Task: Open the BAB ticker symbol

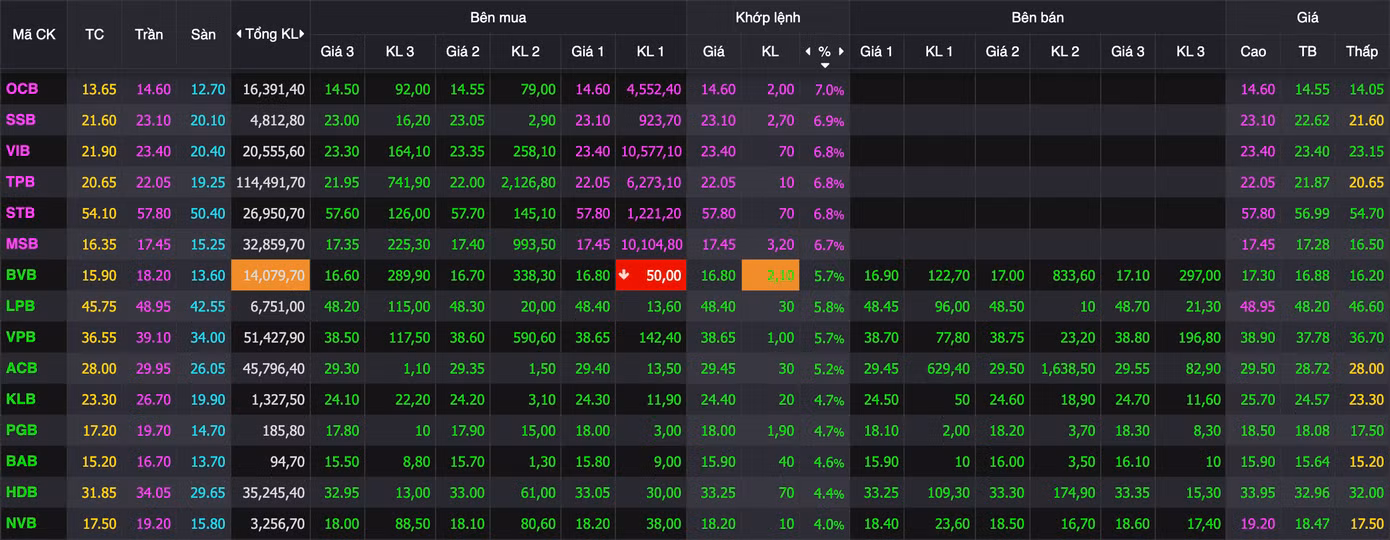Action: click(x=21, y=461)
